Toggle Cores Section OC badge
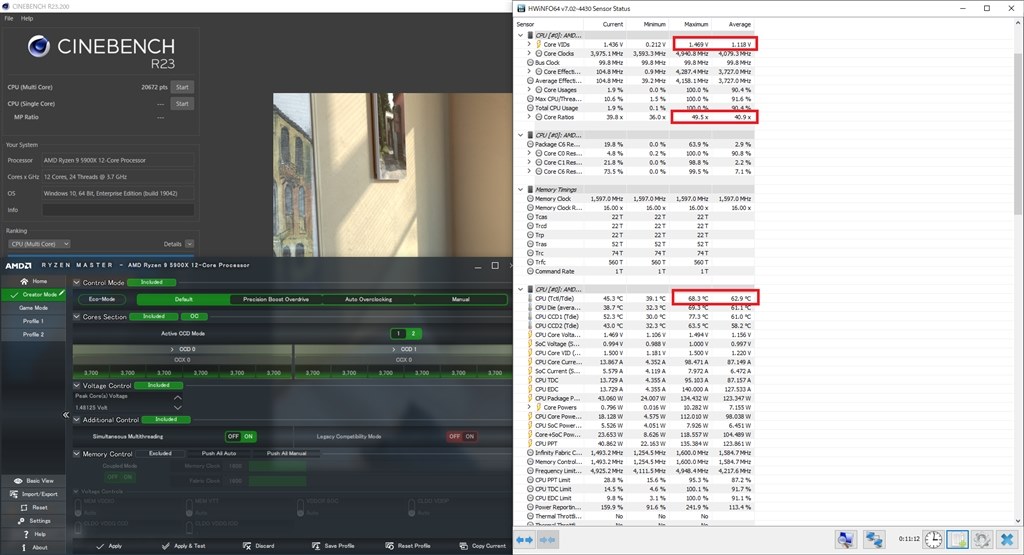The width and height of the screenshot is (1024, 555). click(x=195, y=316)
